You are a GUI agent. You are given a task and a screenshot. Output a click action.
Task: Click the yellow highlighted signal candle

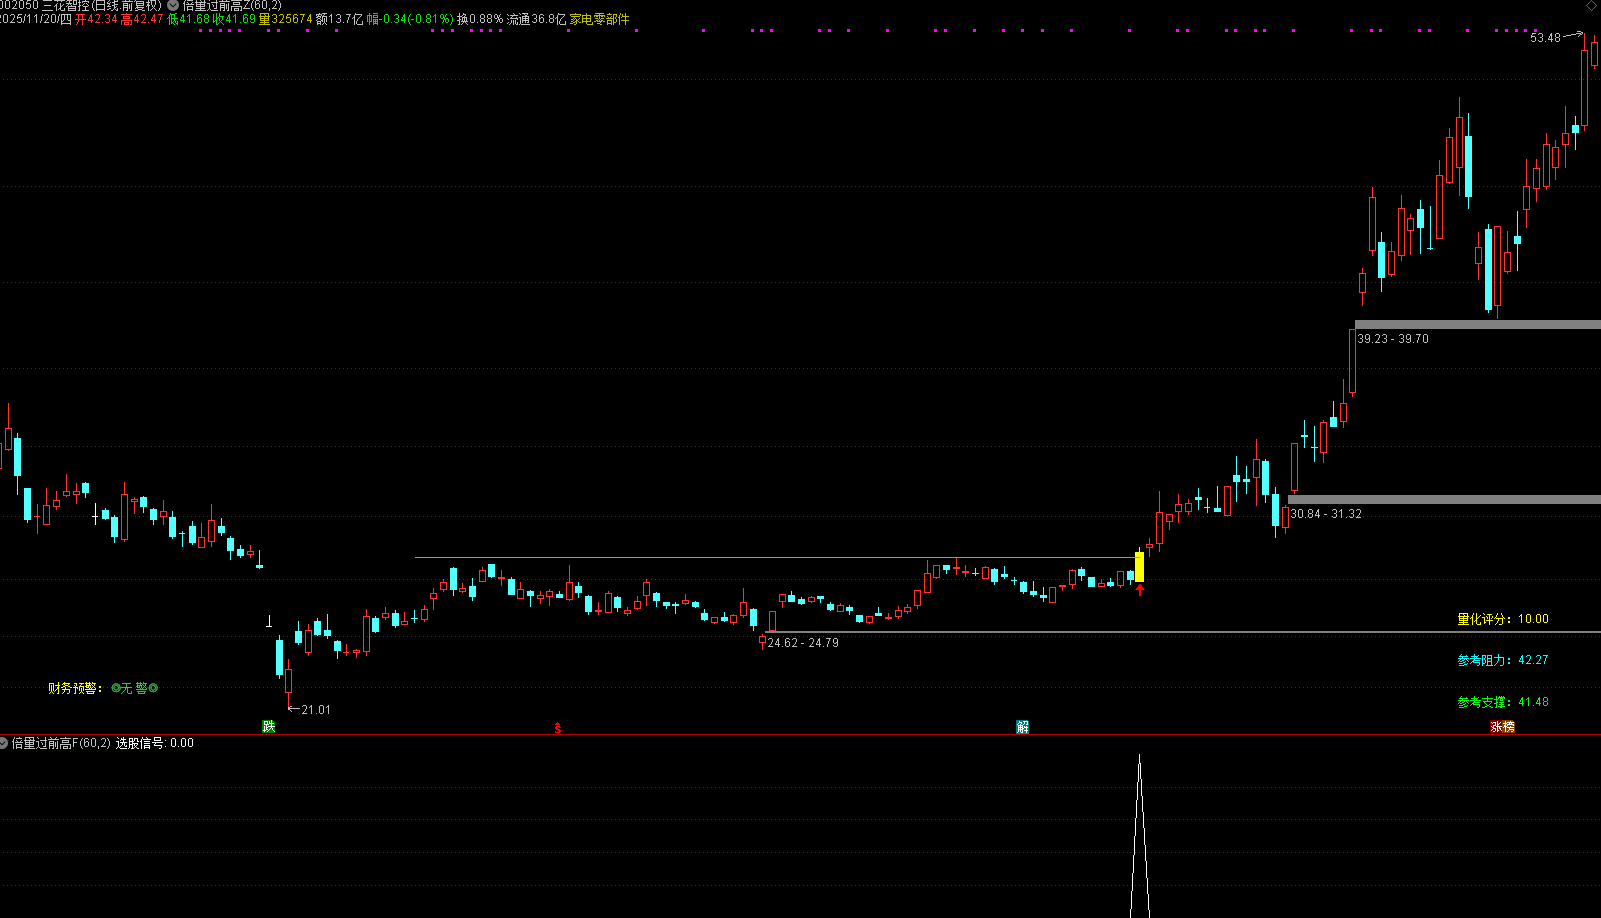[x=1139, y=567]
